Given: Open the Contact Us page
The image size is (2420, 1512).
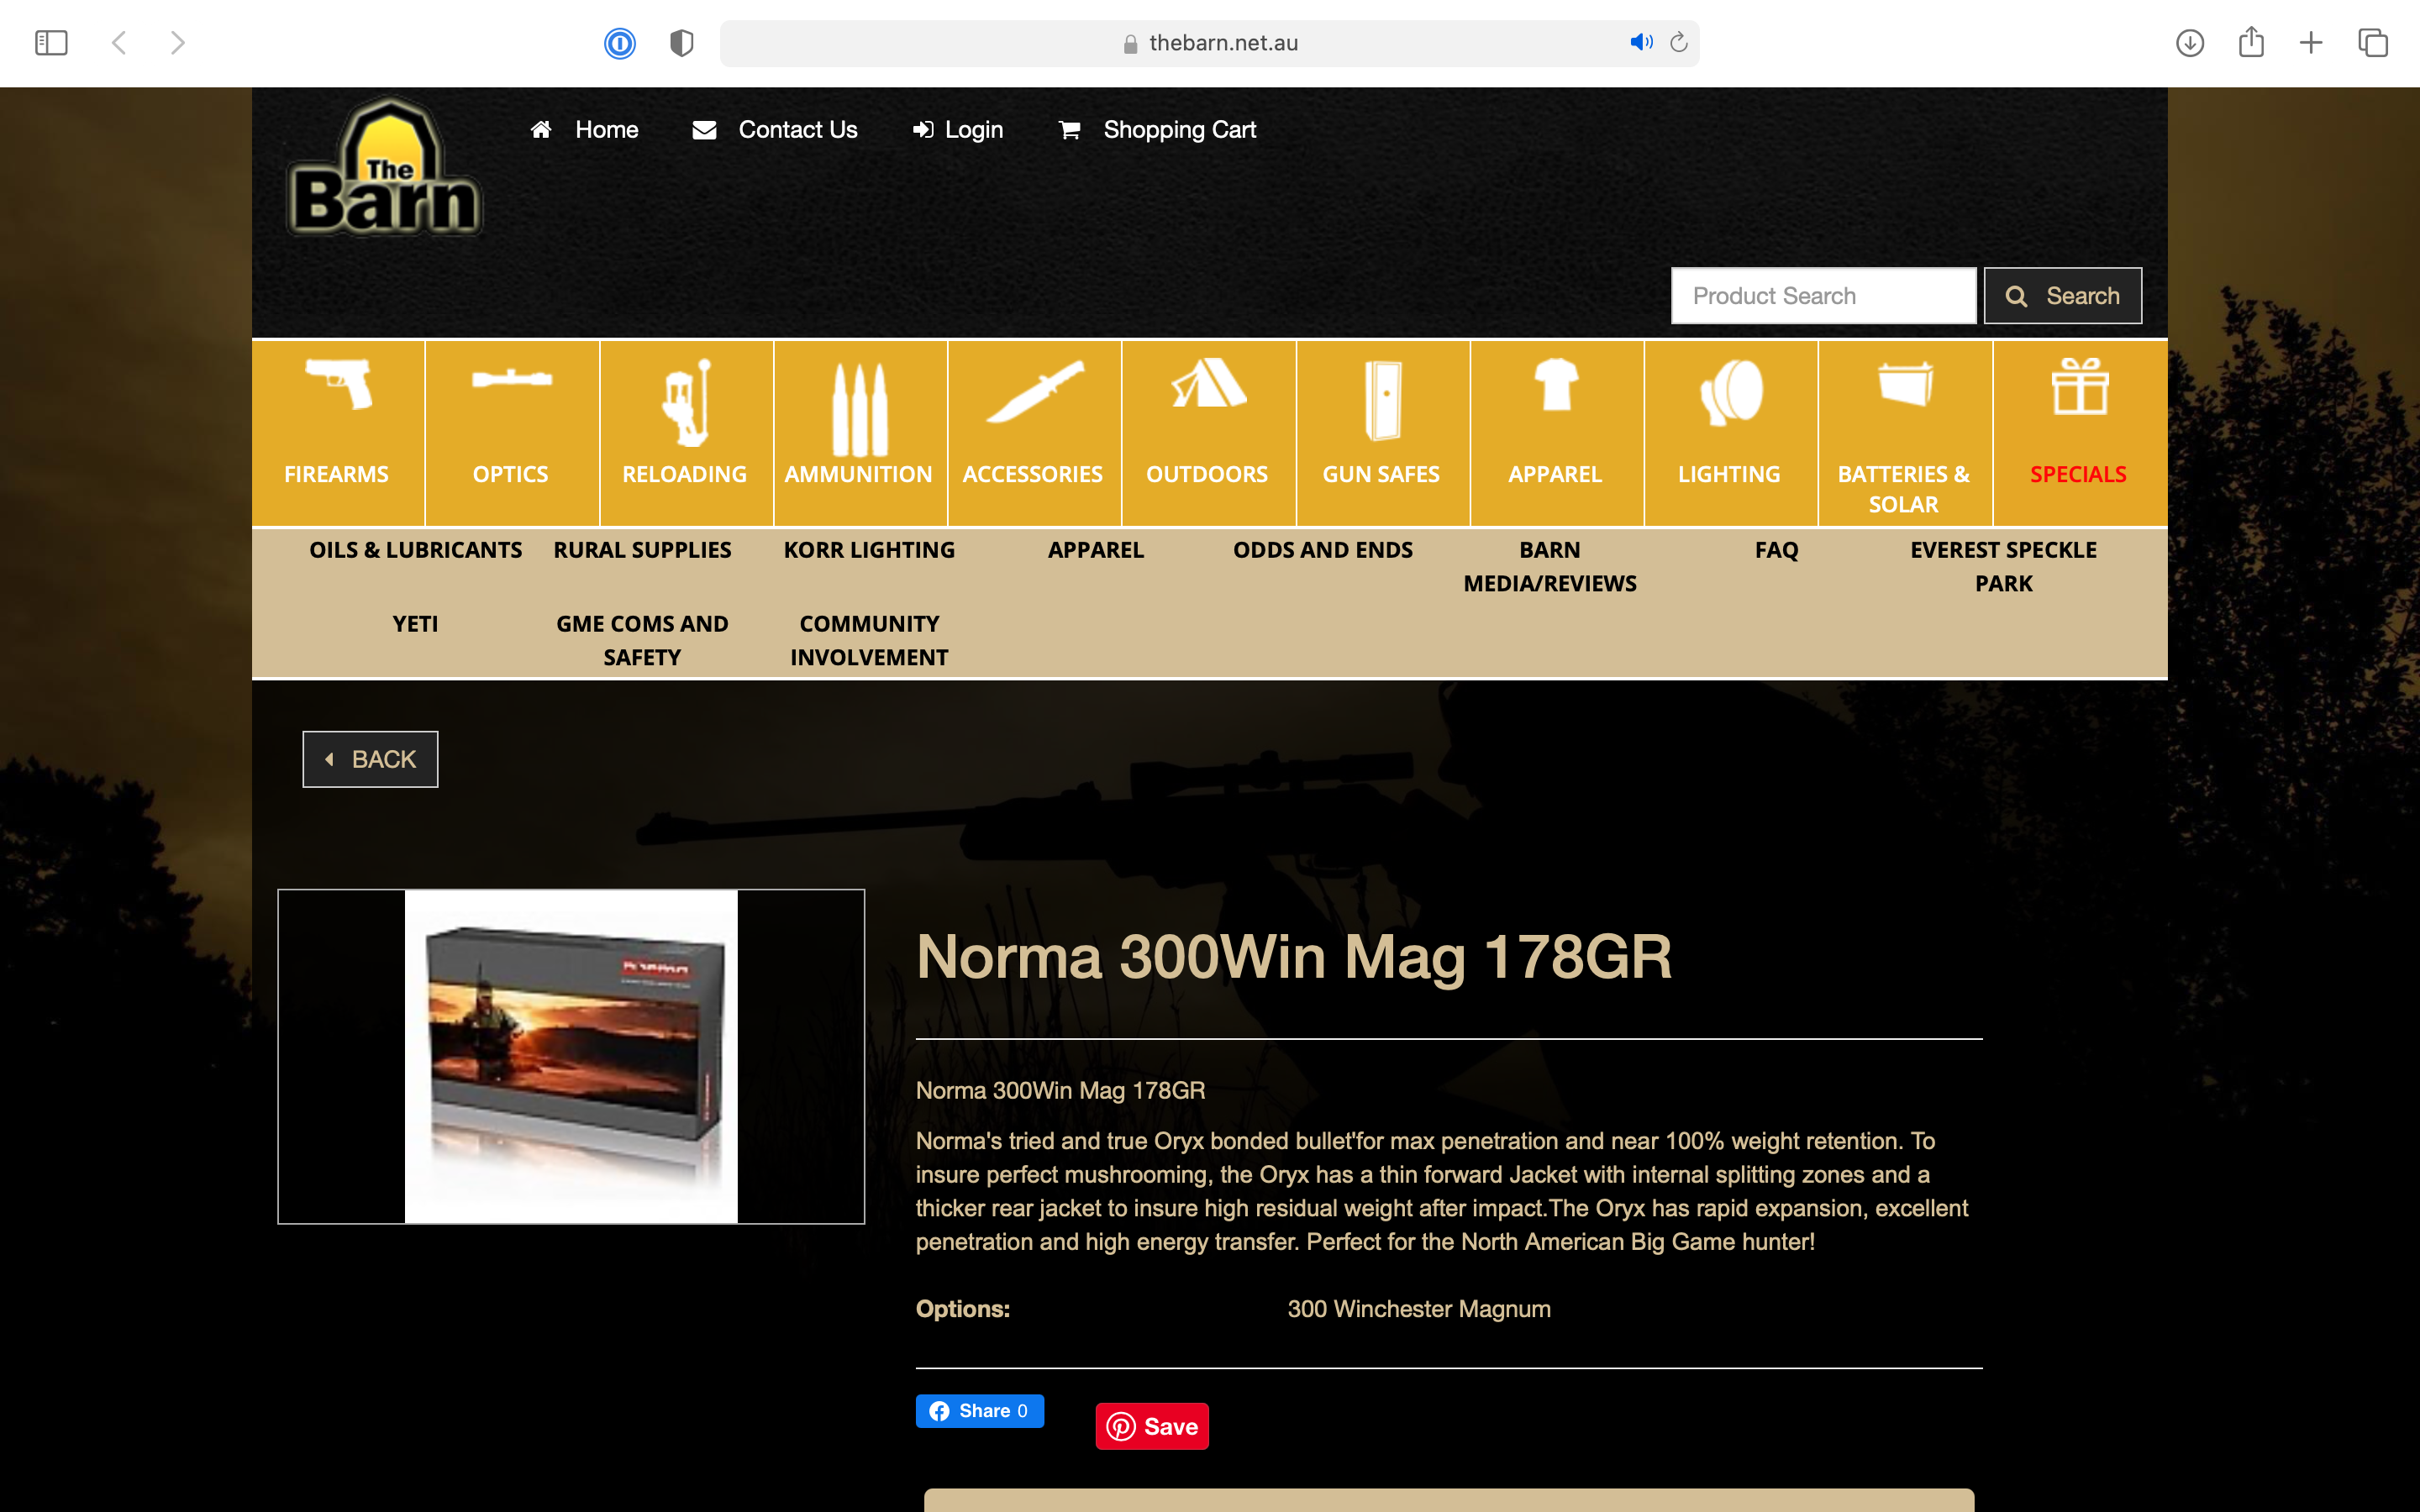Looking at the screenshot, I should click(x=775, y=130).
